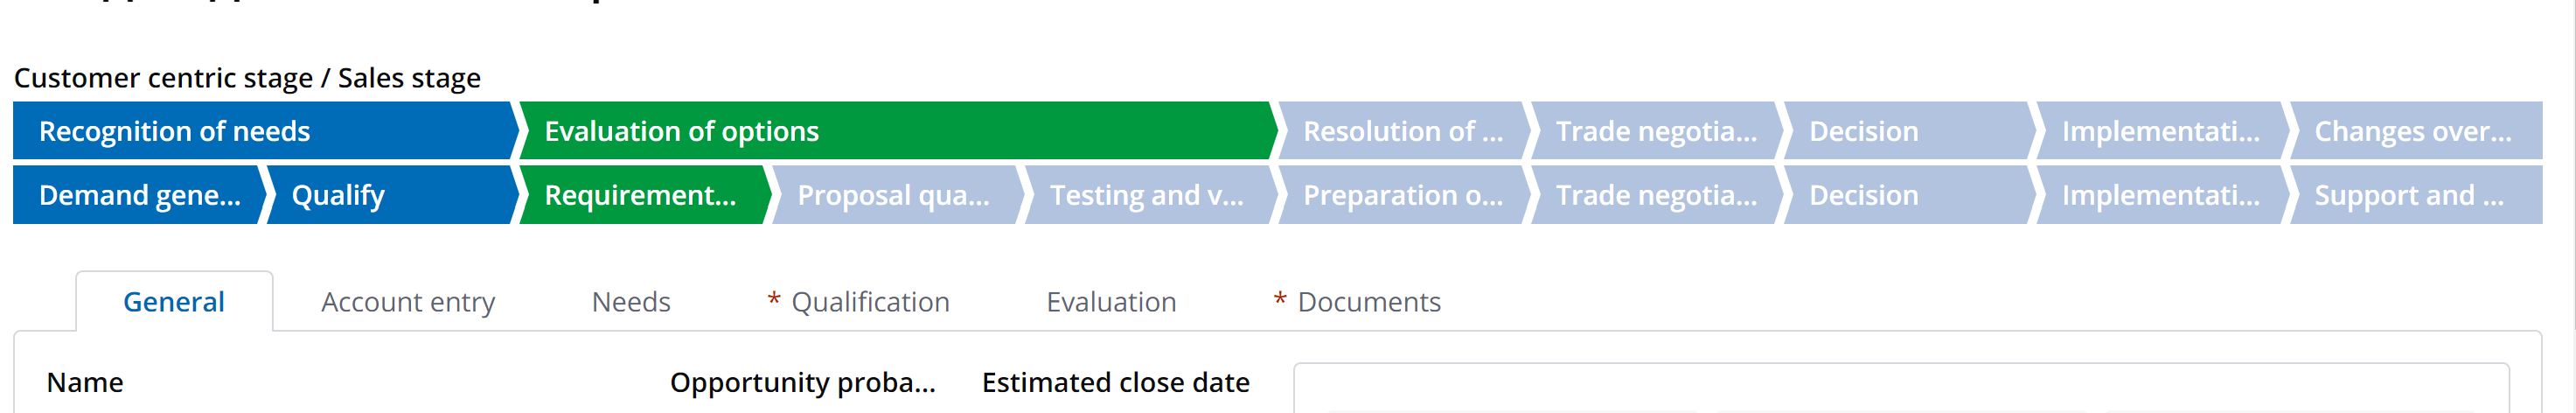Switch to the Needs tab
This screenshot has width=2576, height=413.
coord(631,302)
